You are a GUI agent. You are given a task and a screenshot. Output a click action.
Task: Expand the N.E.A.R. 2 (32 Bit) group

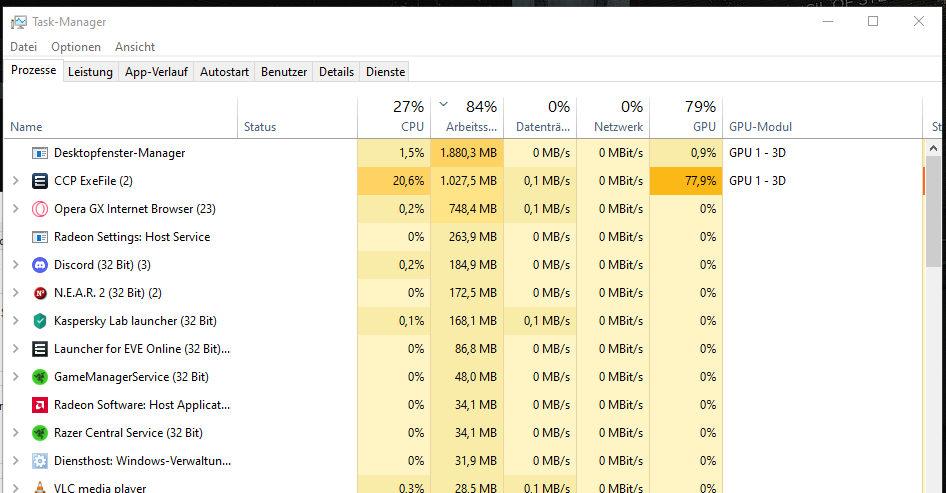(16, 293)
